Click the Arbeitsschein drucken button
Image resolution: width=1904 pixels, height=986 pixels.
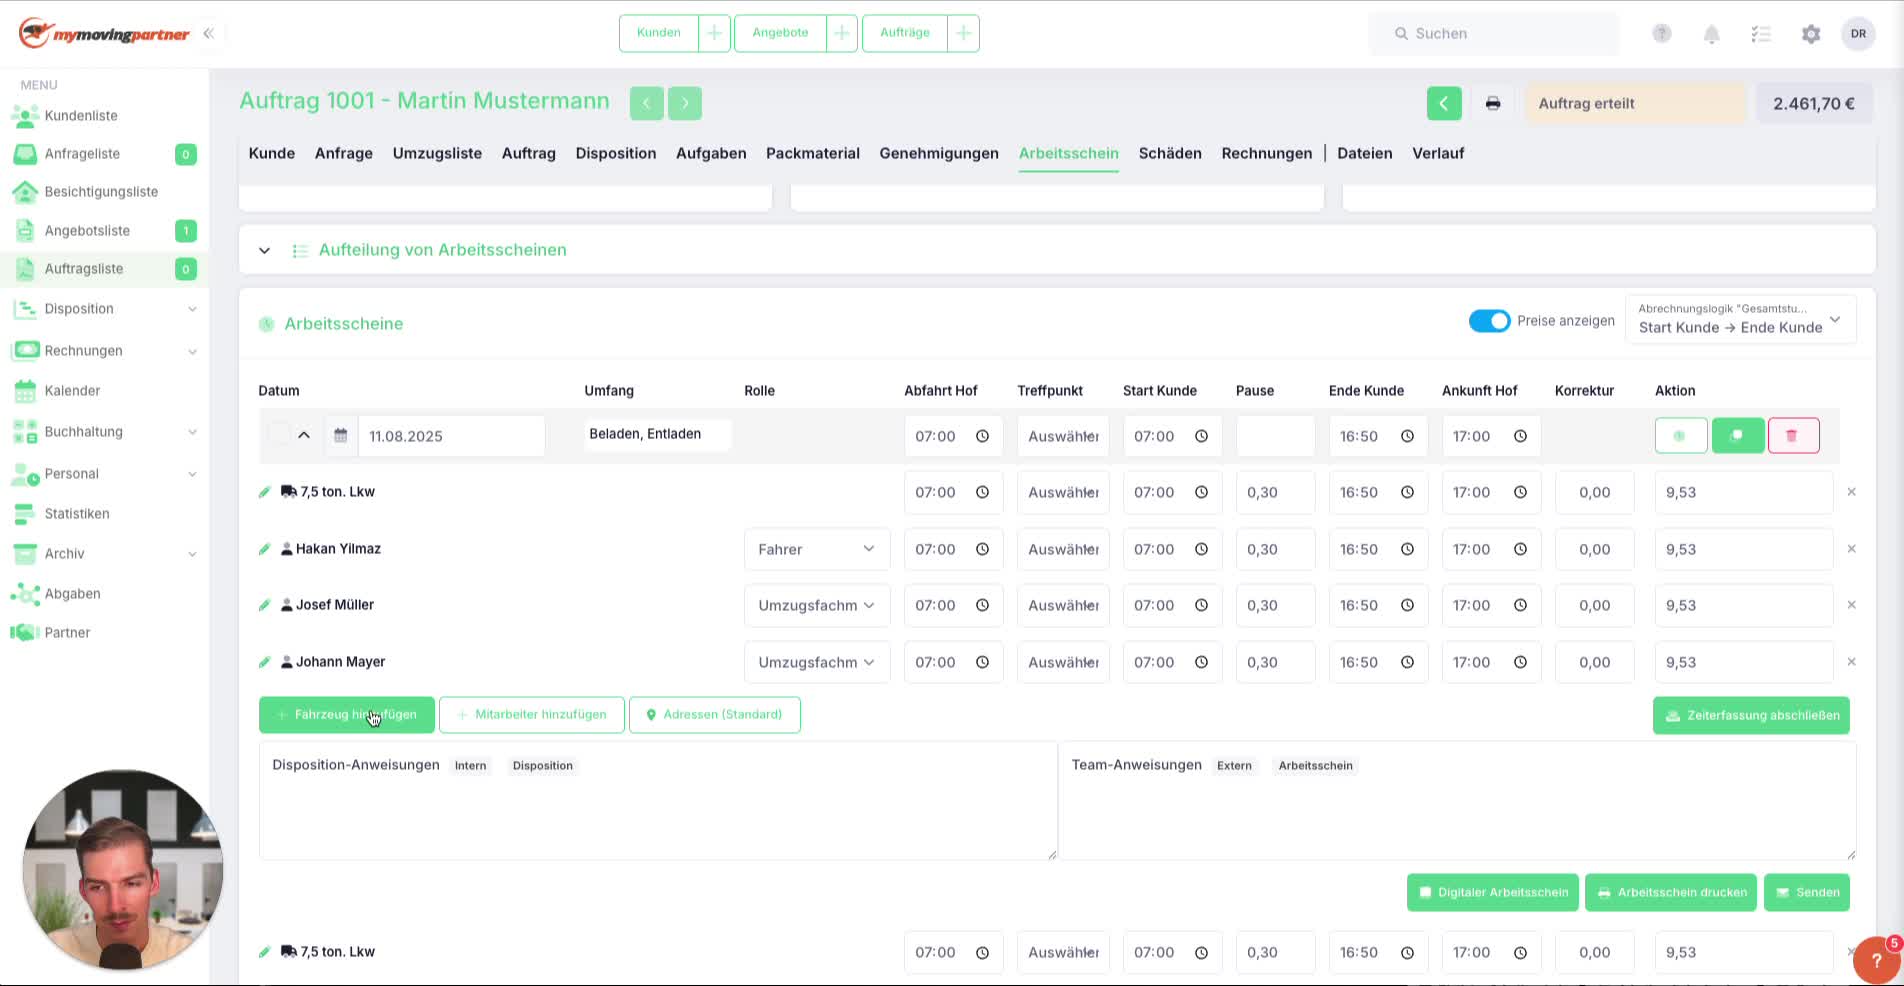pos(1671,893)
